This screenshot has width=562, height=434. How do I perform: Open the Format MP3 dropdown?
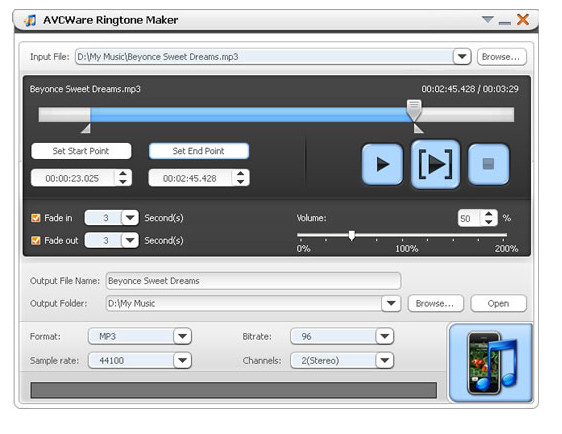point(182,336)
